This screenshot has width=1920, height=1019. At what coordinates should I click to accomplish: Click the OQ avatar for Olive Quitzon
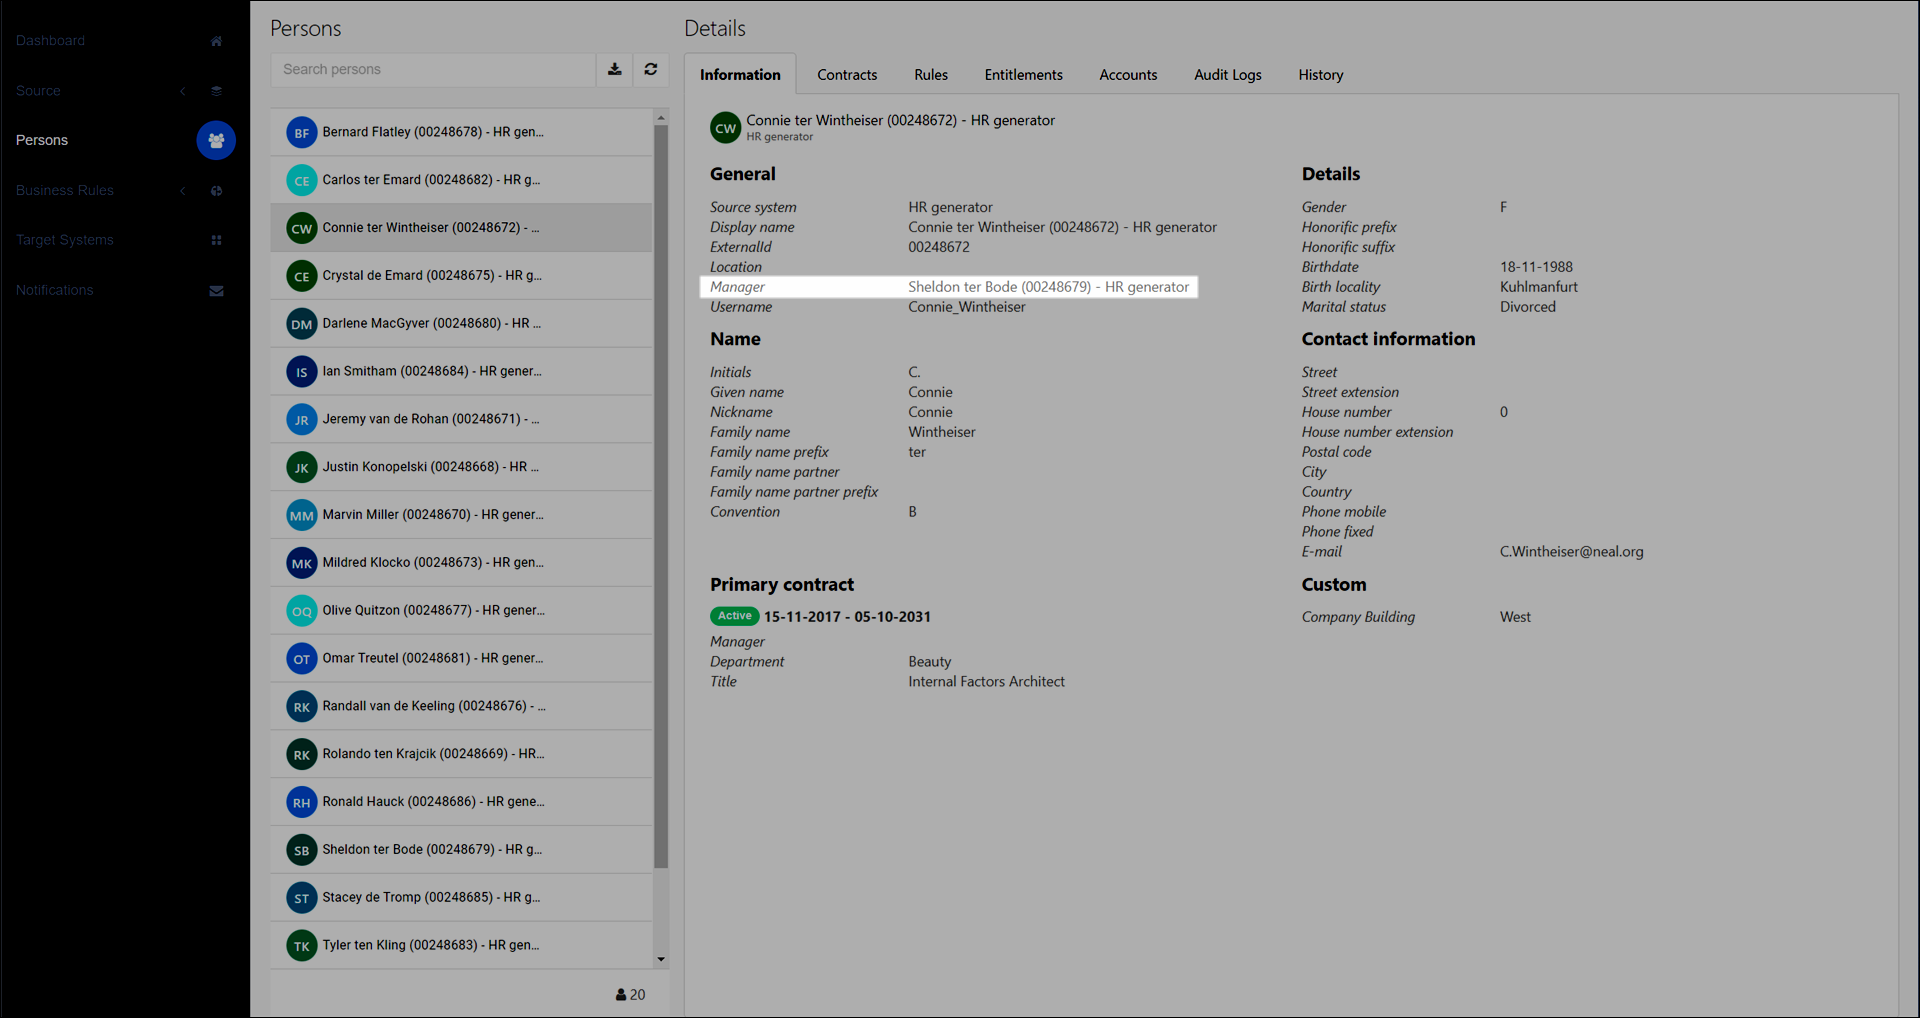301,611
